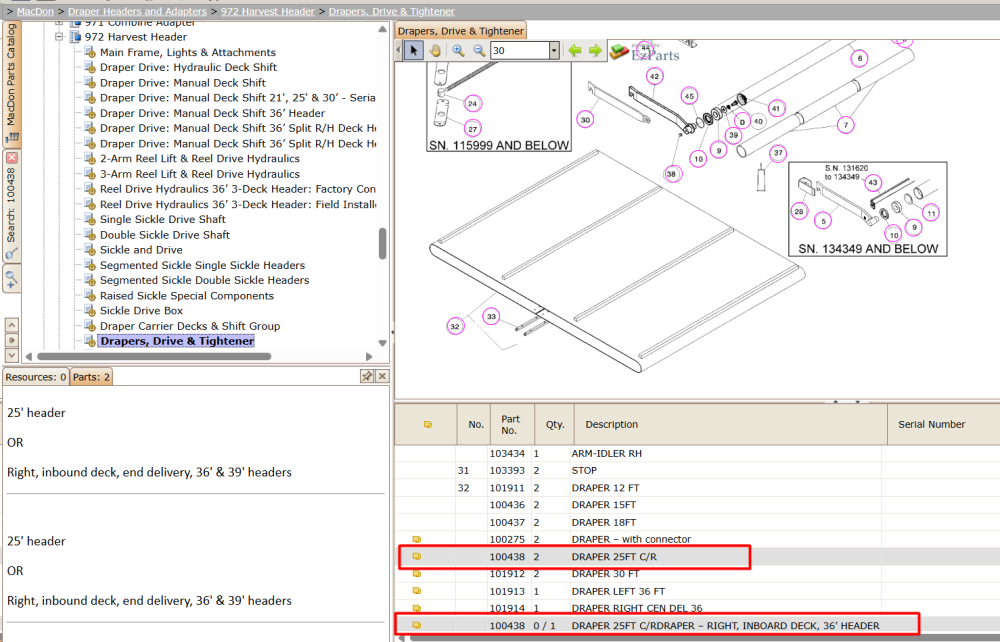
Task: Click tree scroll down arrow
Action: click(x=383, y=343)
